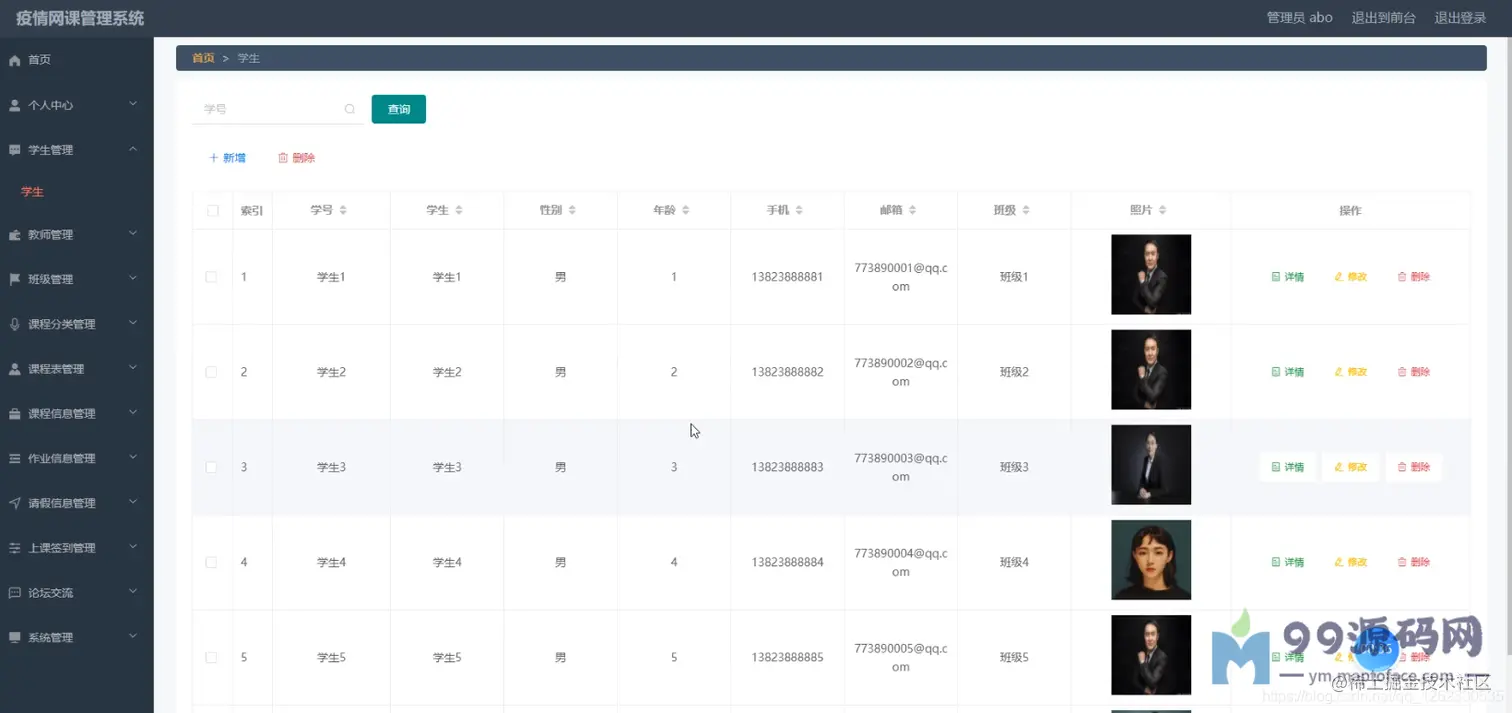The image size is (1512, 713).
Task: Click the user icon beside 课程表管理
Action: 14,369
